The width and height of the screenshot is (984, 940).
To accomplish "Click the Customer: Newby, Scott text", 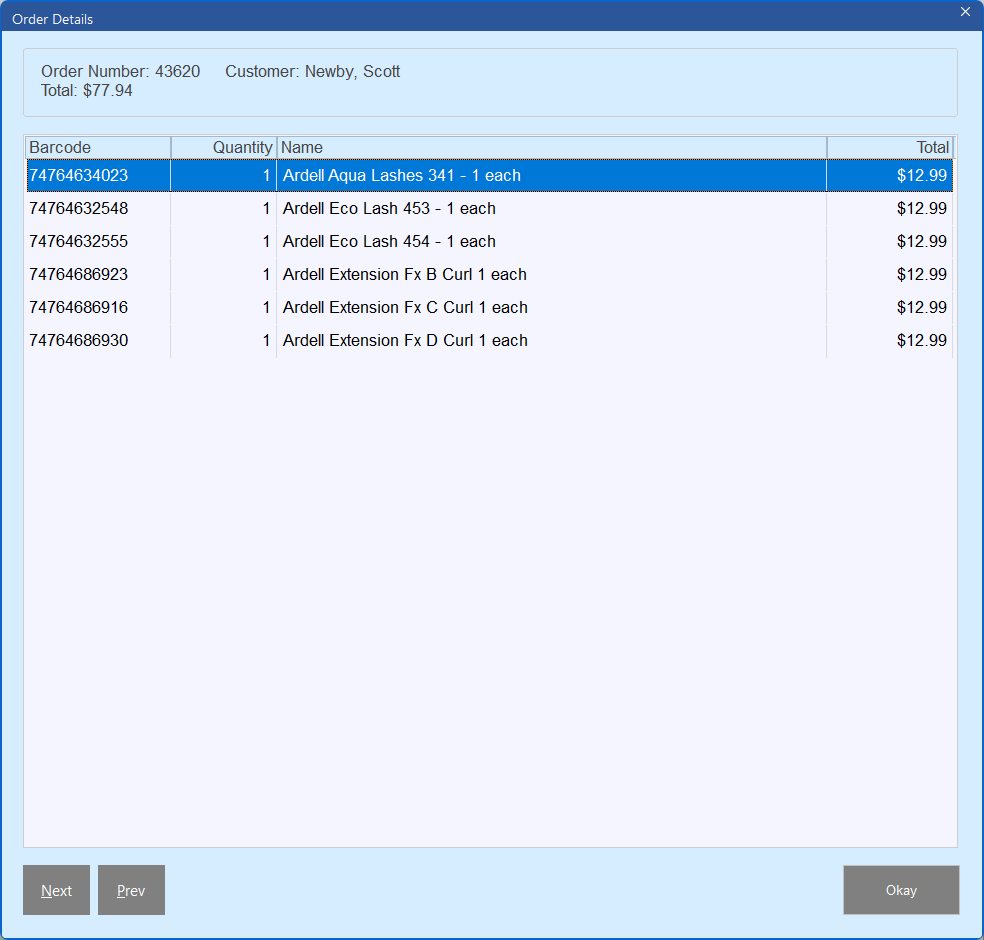I will pos(313,72).
